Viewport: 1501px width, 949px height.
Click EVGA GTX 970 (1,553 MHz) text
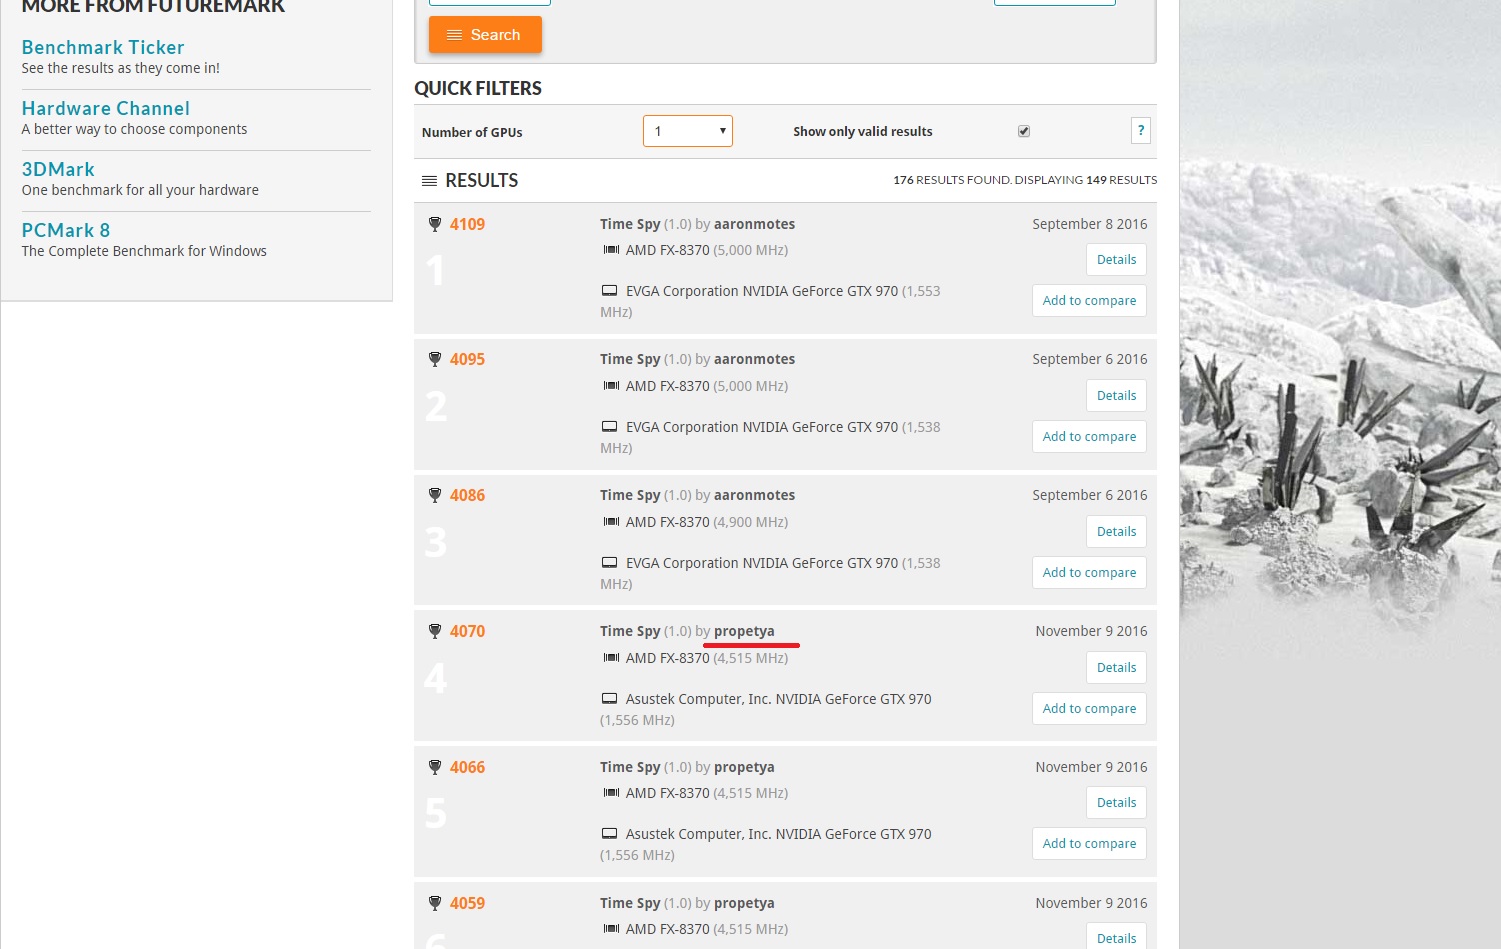coord(770,301)
